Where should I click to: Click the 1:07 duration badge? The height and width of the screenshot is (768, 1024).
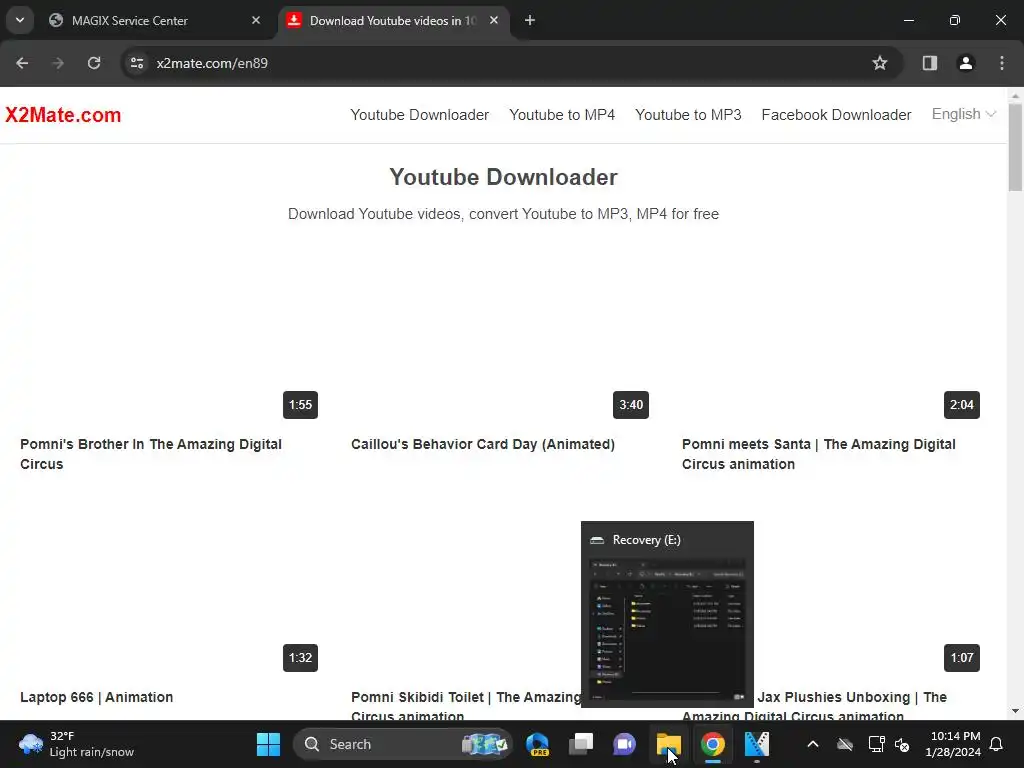click(962, 658)
